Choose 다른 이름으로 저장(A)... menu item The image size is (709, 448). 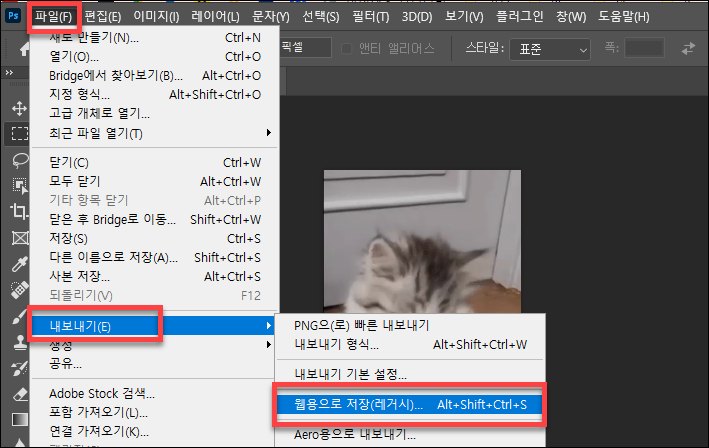(x=155, y=258)
